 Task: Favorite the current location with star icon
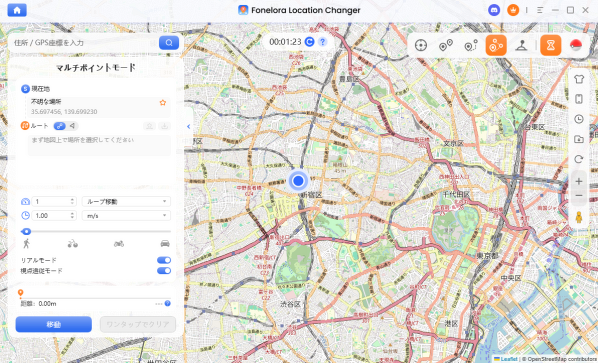163,103
